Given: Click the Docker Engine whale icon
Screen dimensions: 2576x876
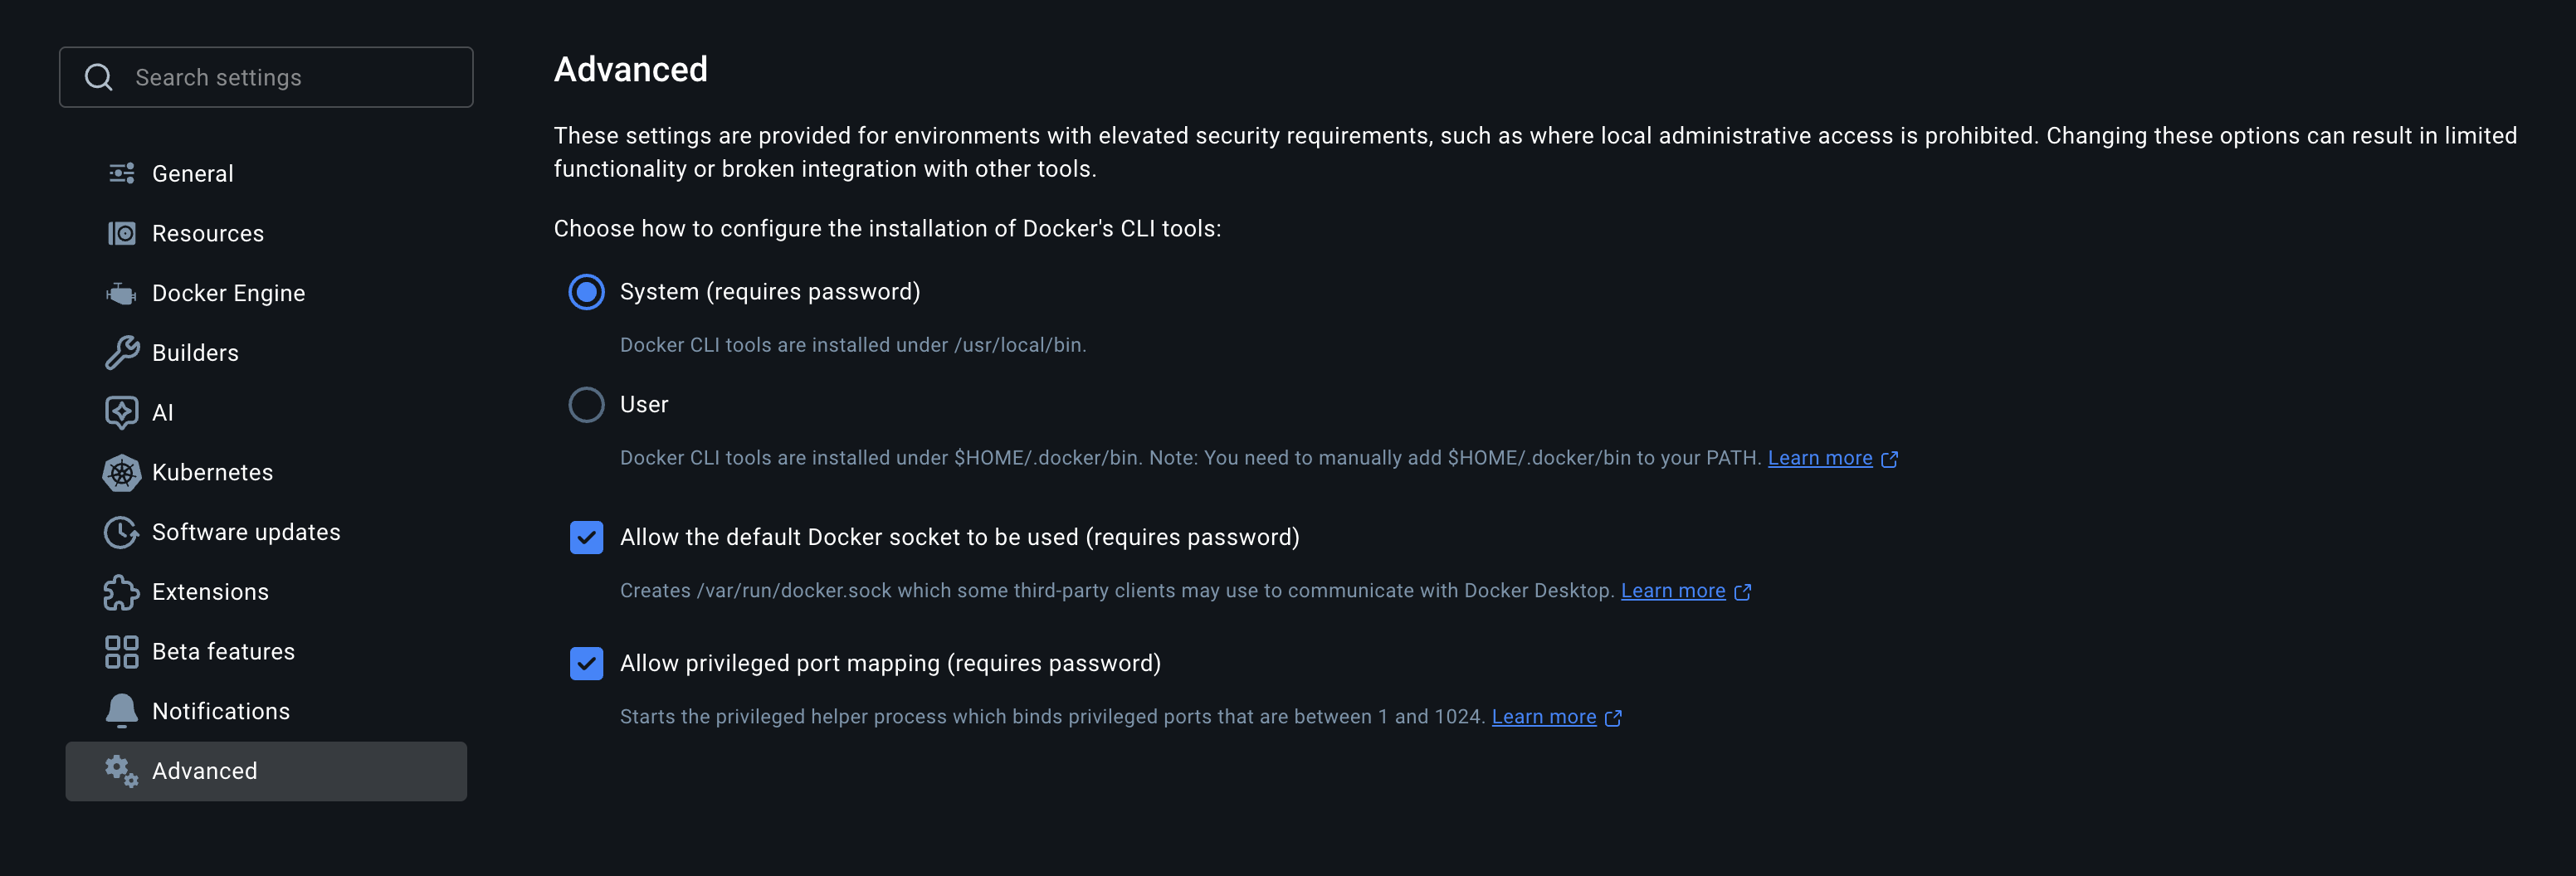Looking at the screenshot, I should tap(121, 293).
